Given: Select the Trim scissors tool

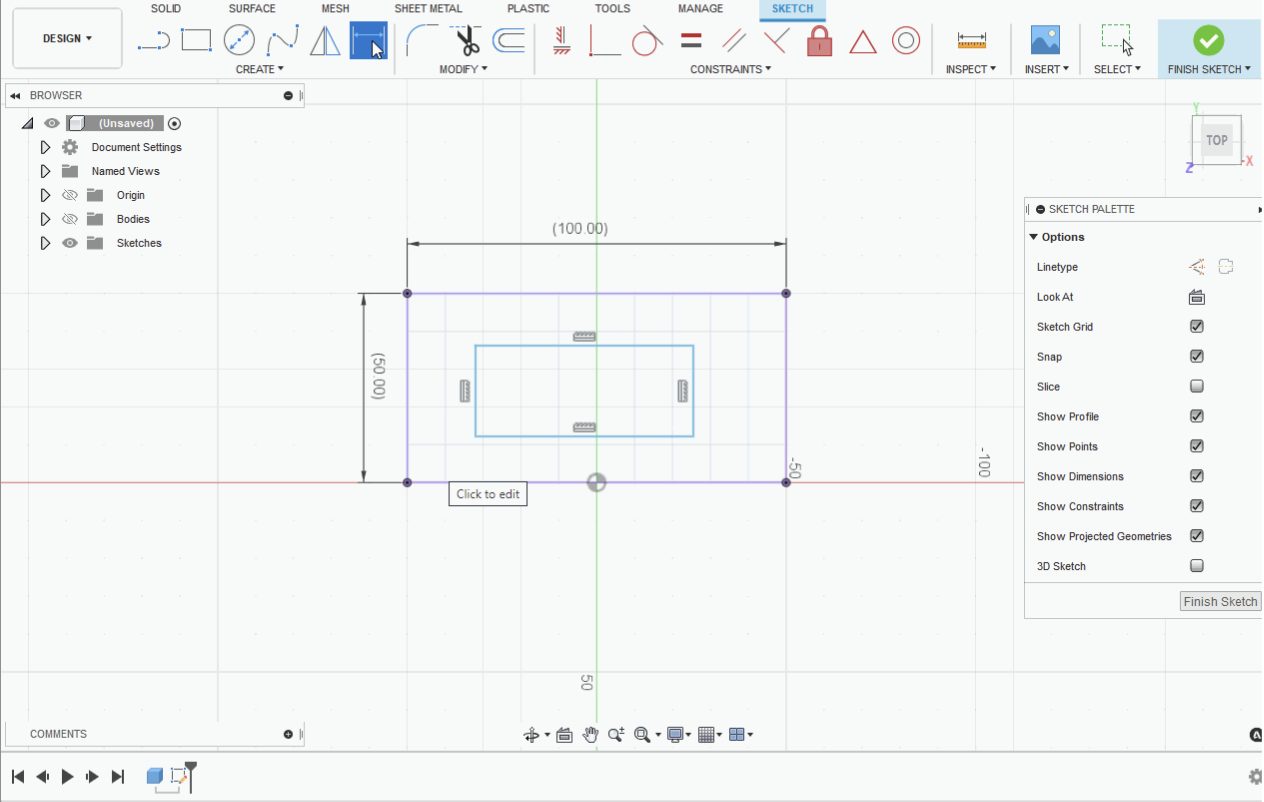Looking at the screenshot, I should (467, 41).
